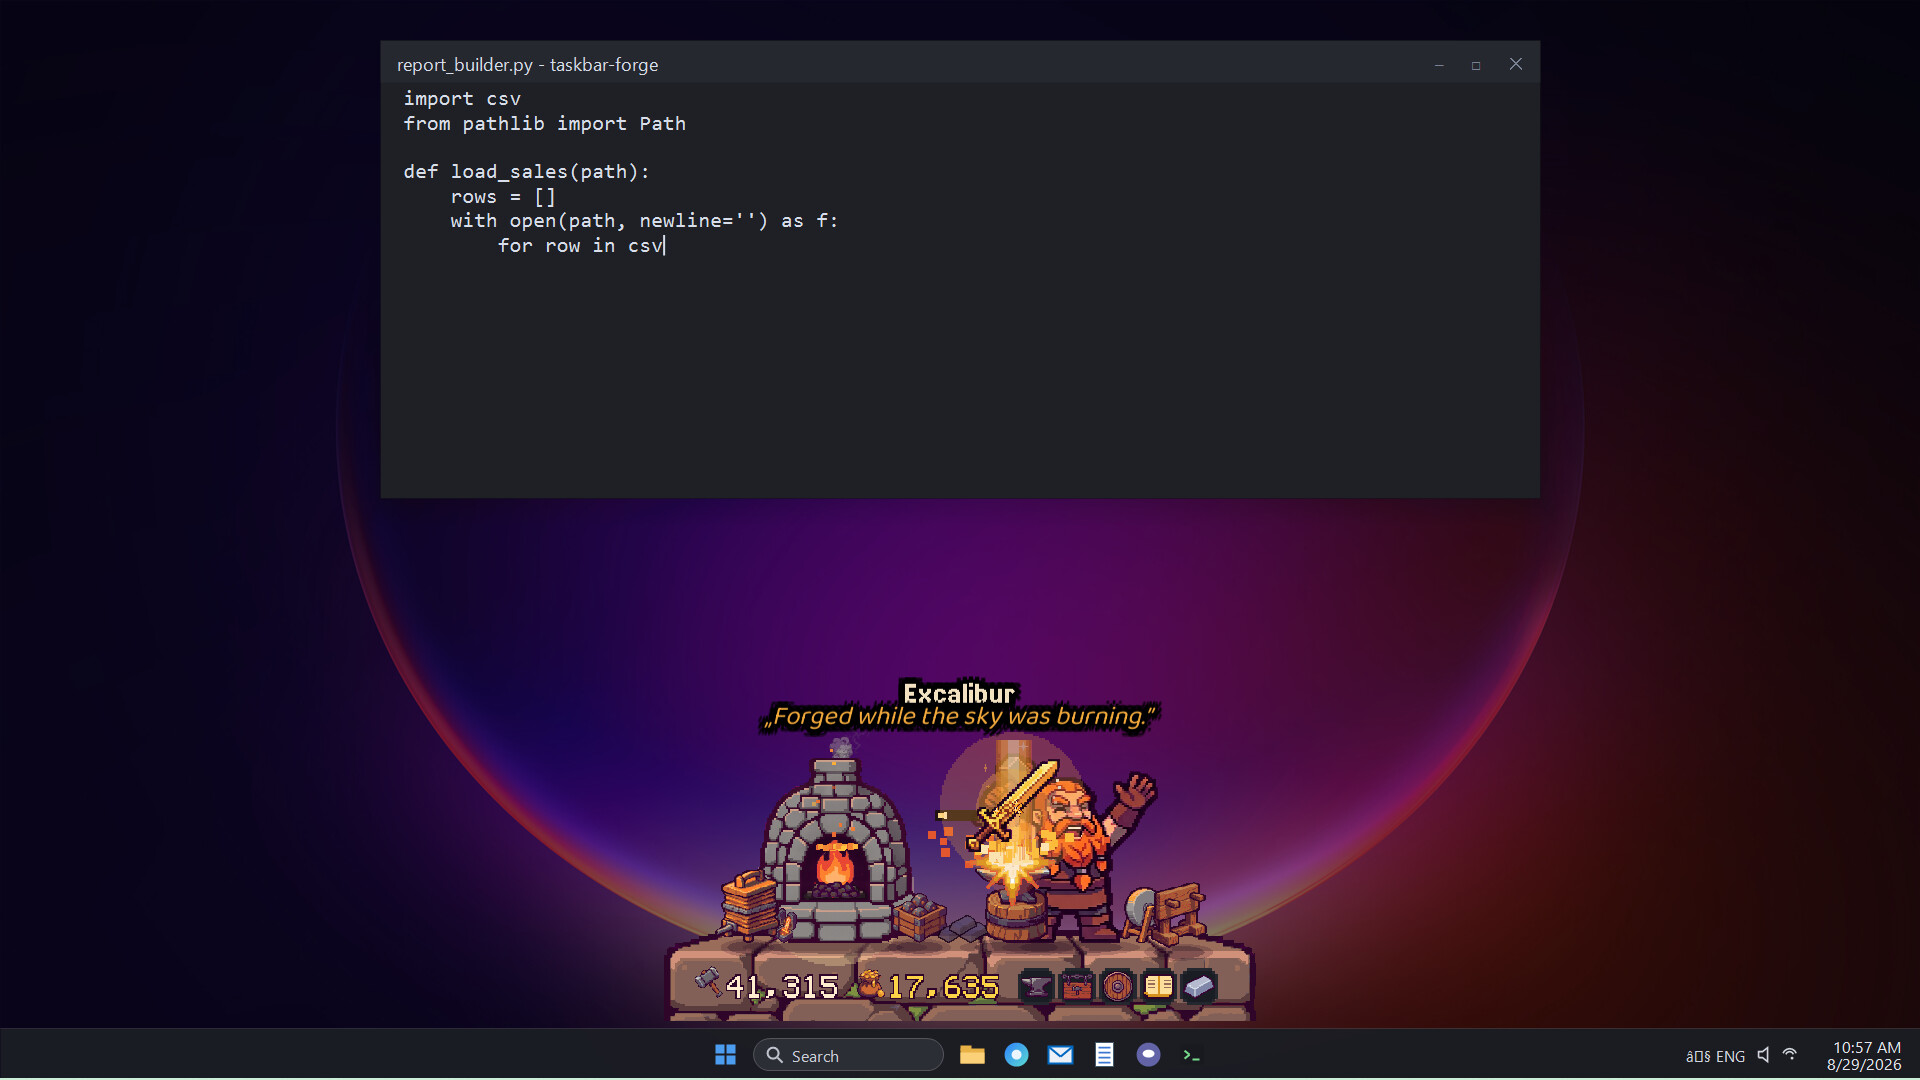Click the 'for row in csv' line
This screenshot has width=1920, height=1080.
[x=580, y=246]
